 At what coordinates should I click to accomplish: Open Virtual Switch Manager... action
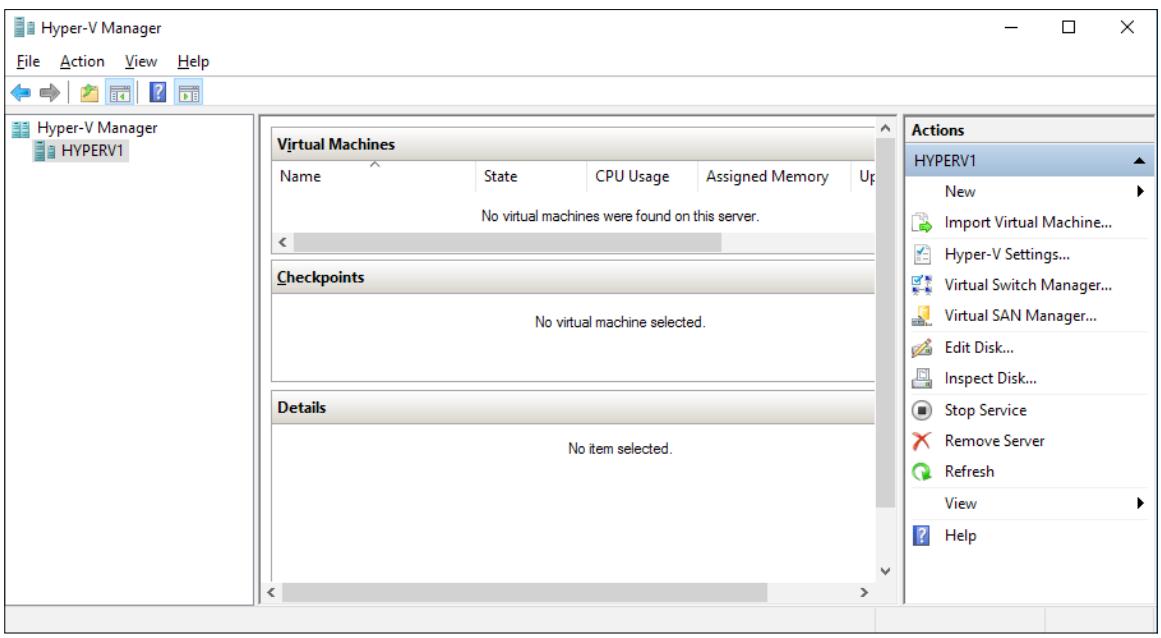point(1028,285)
